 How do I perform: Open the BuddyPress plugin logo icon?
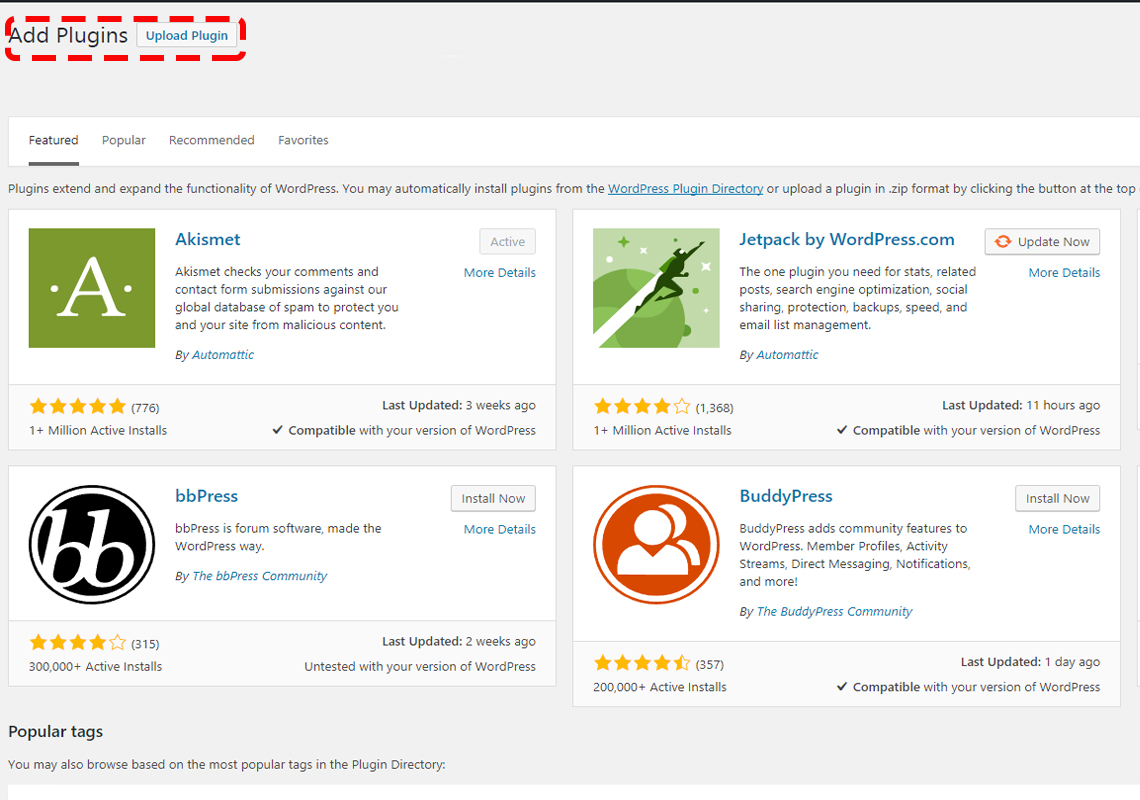coord(656,545)
